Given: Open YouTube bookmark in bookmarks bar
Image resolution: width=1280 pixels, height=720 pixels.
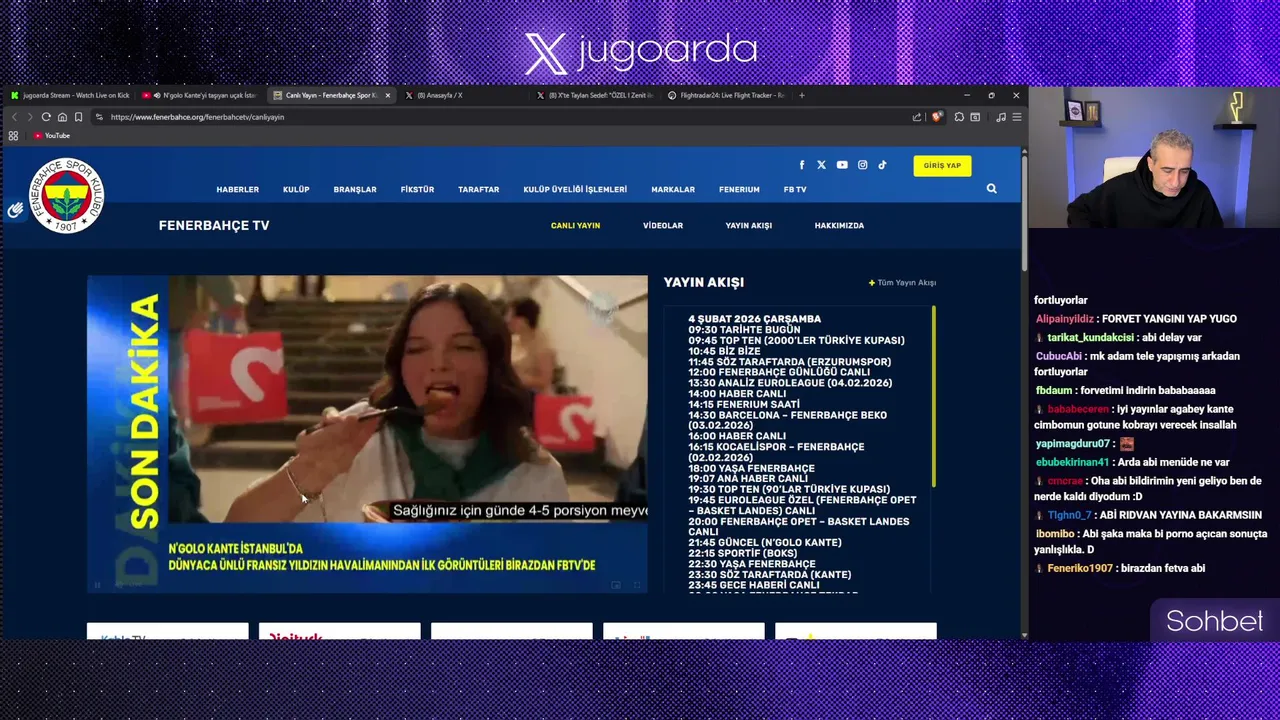Looking at the screenshot, I should point(52,136).
